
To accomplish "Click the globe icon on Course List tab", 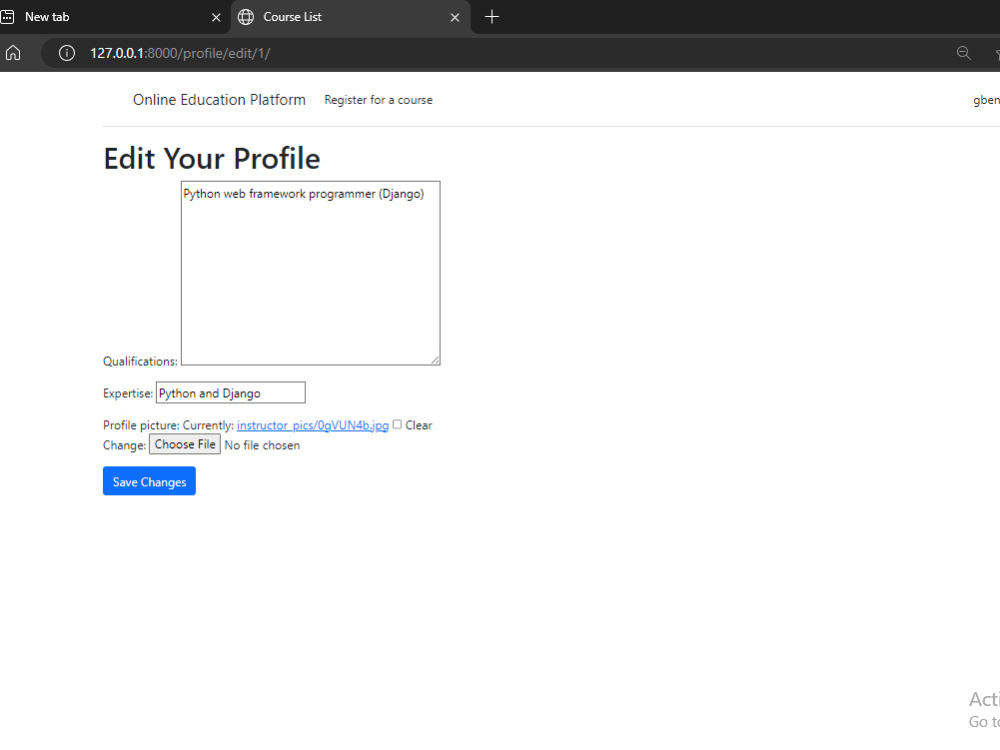I will point(246,17).
